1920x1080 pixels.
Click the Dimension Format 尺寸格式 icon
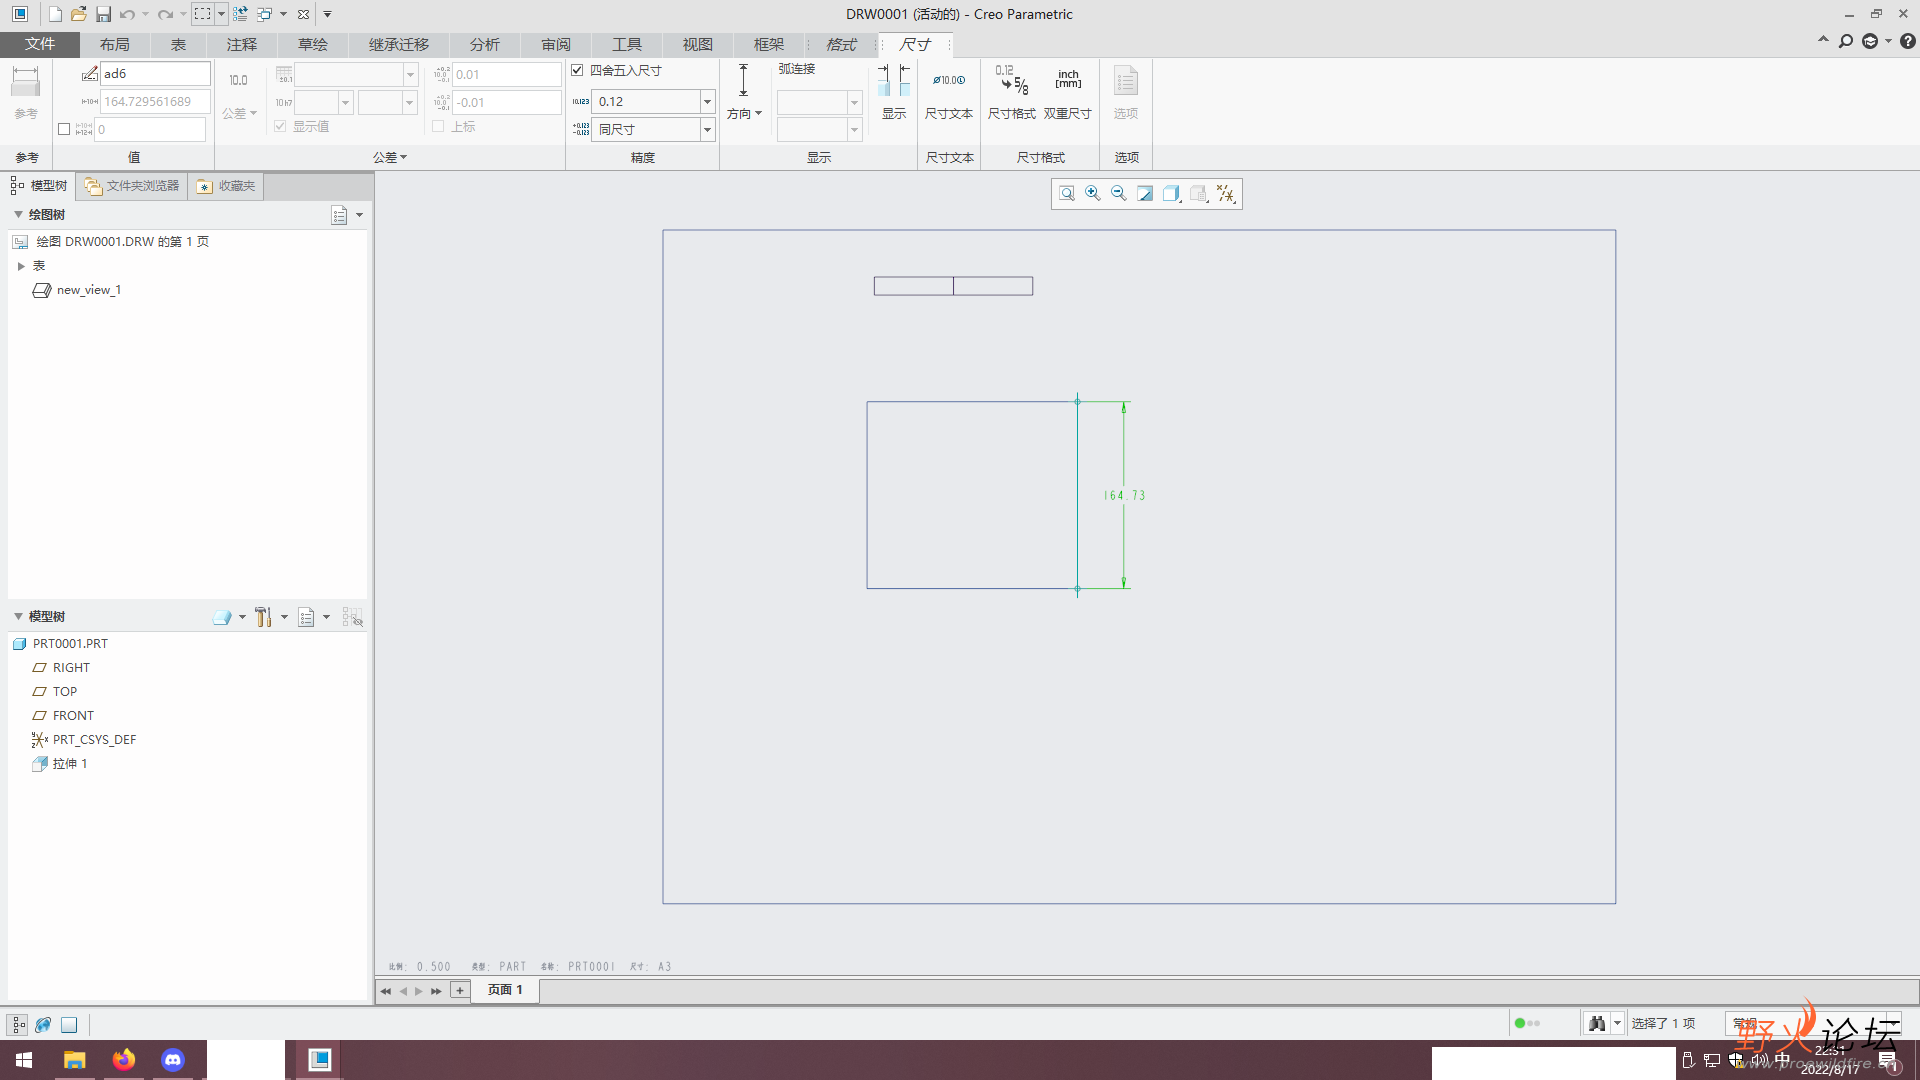point(1012,92)
